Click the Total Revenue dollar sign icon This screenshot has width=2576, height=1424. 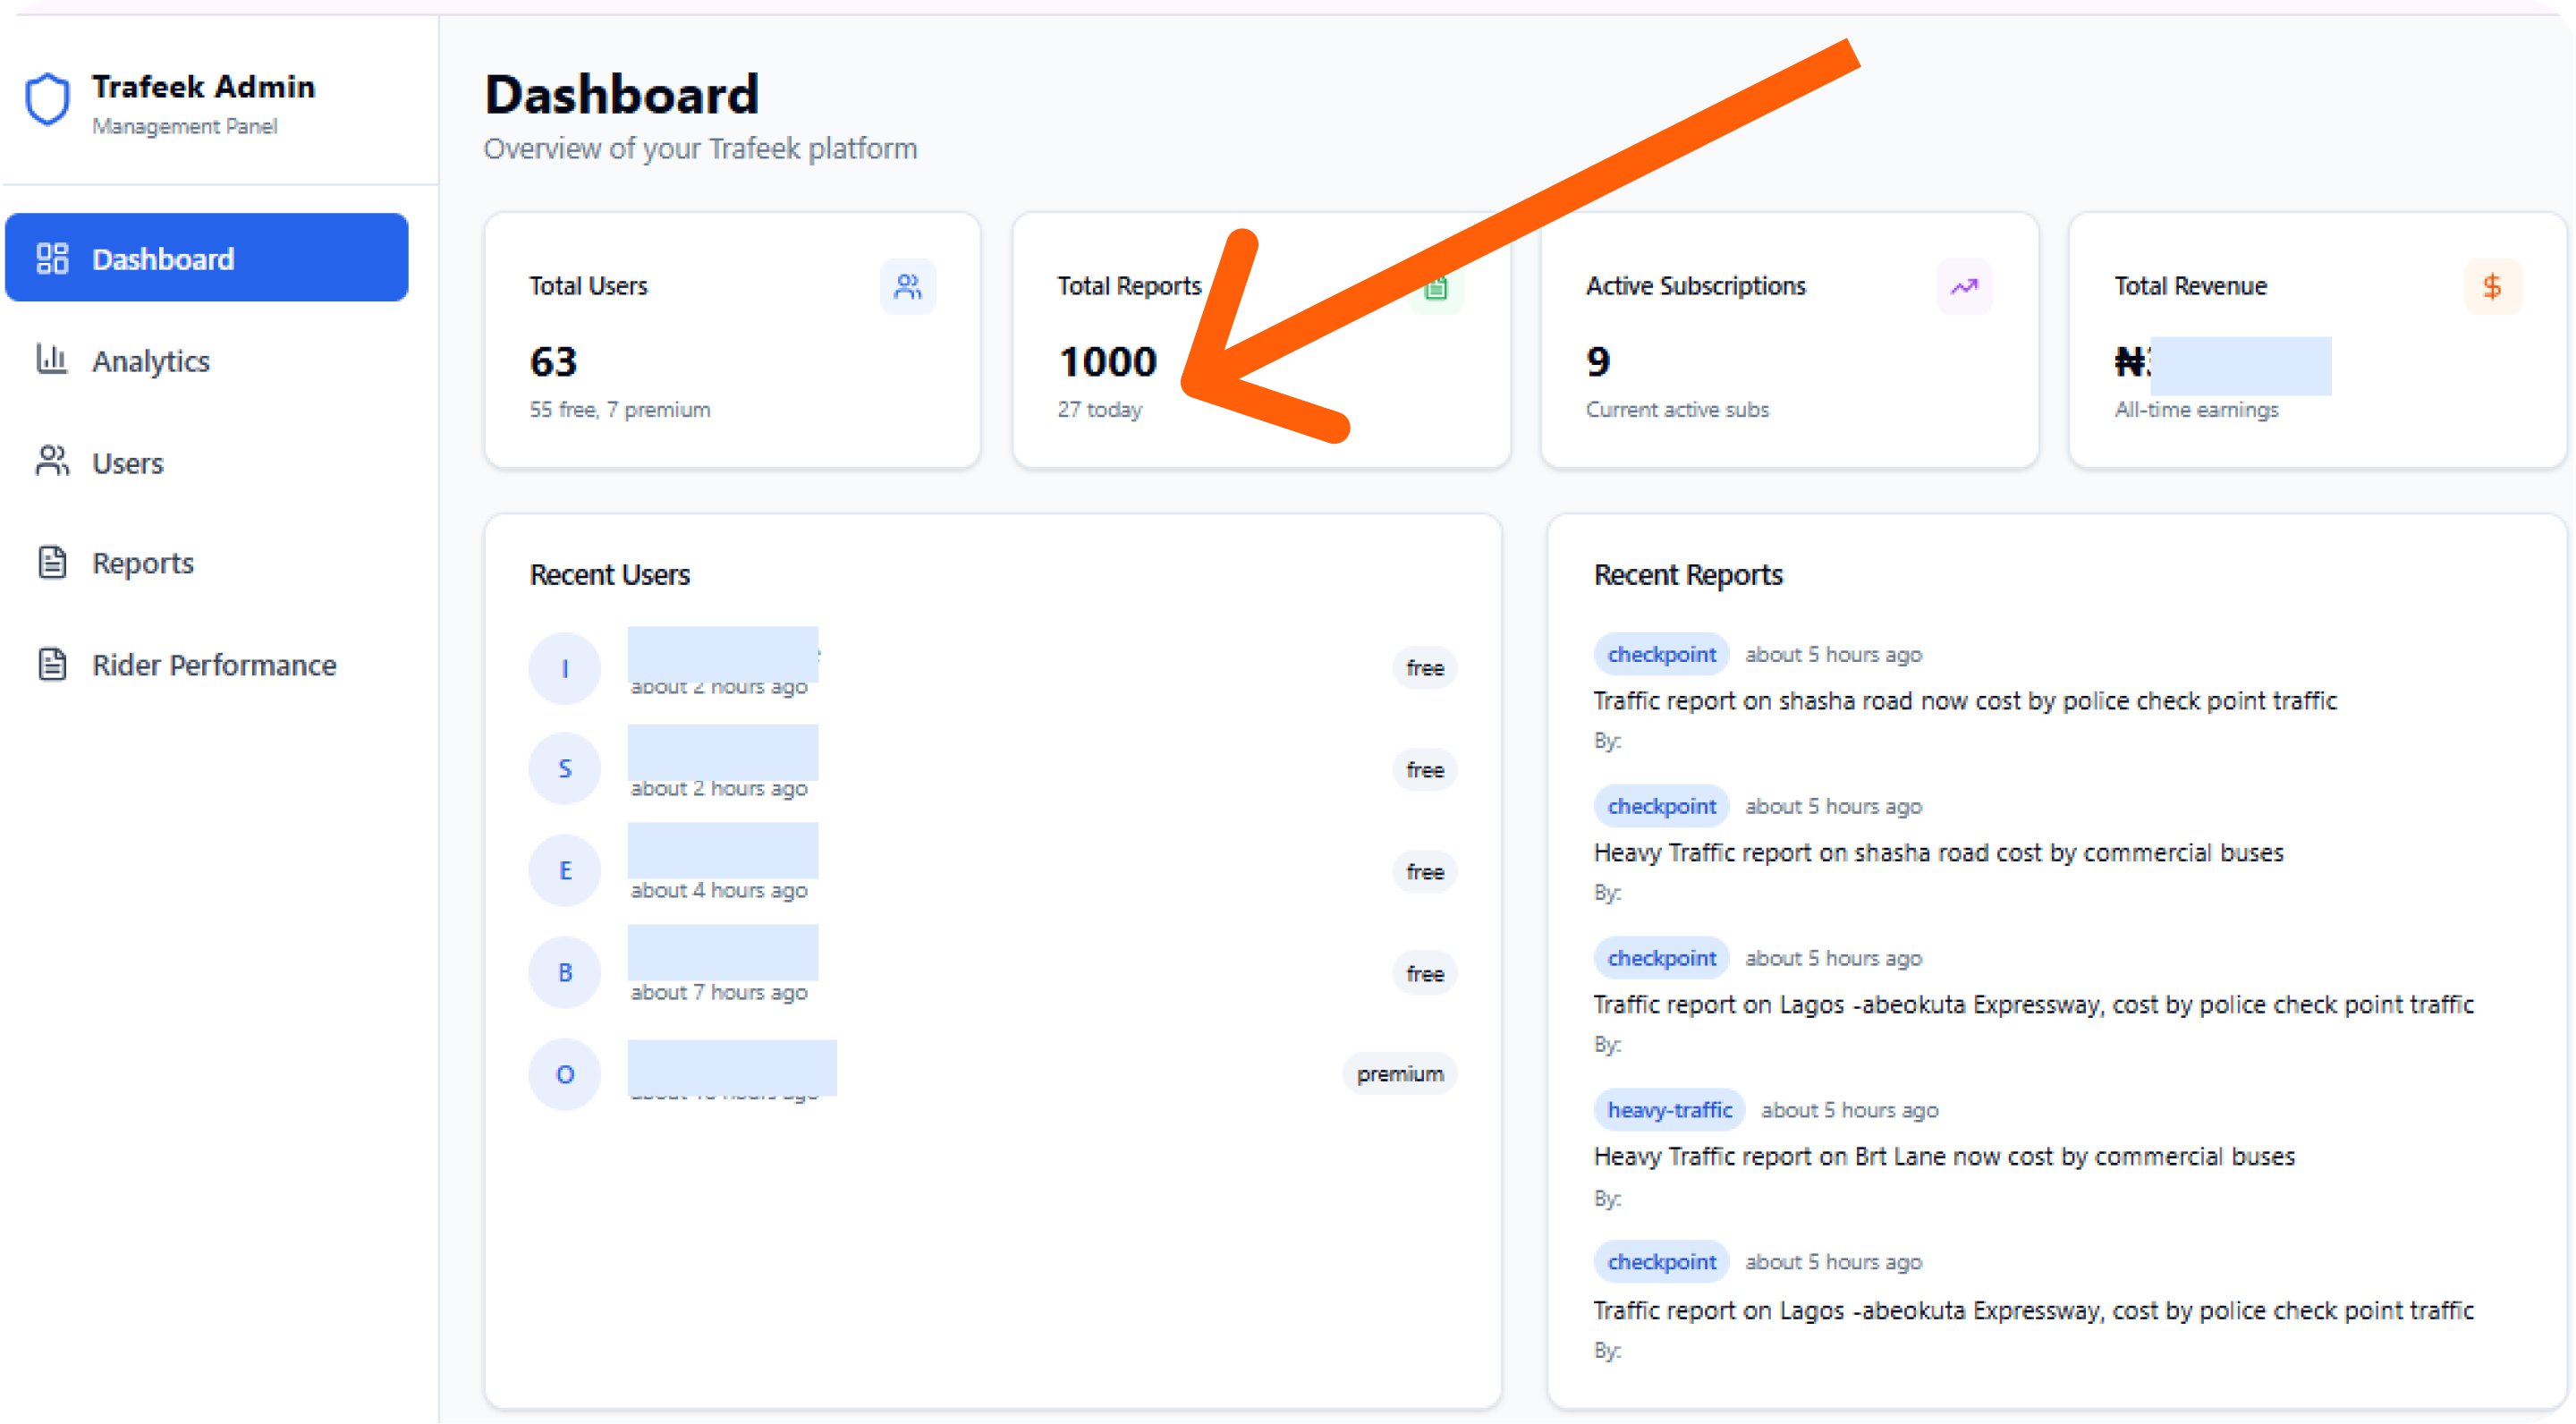(2491, 287)
